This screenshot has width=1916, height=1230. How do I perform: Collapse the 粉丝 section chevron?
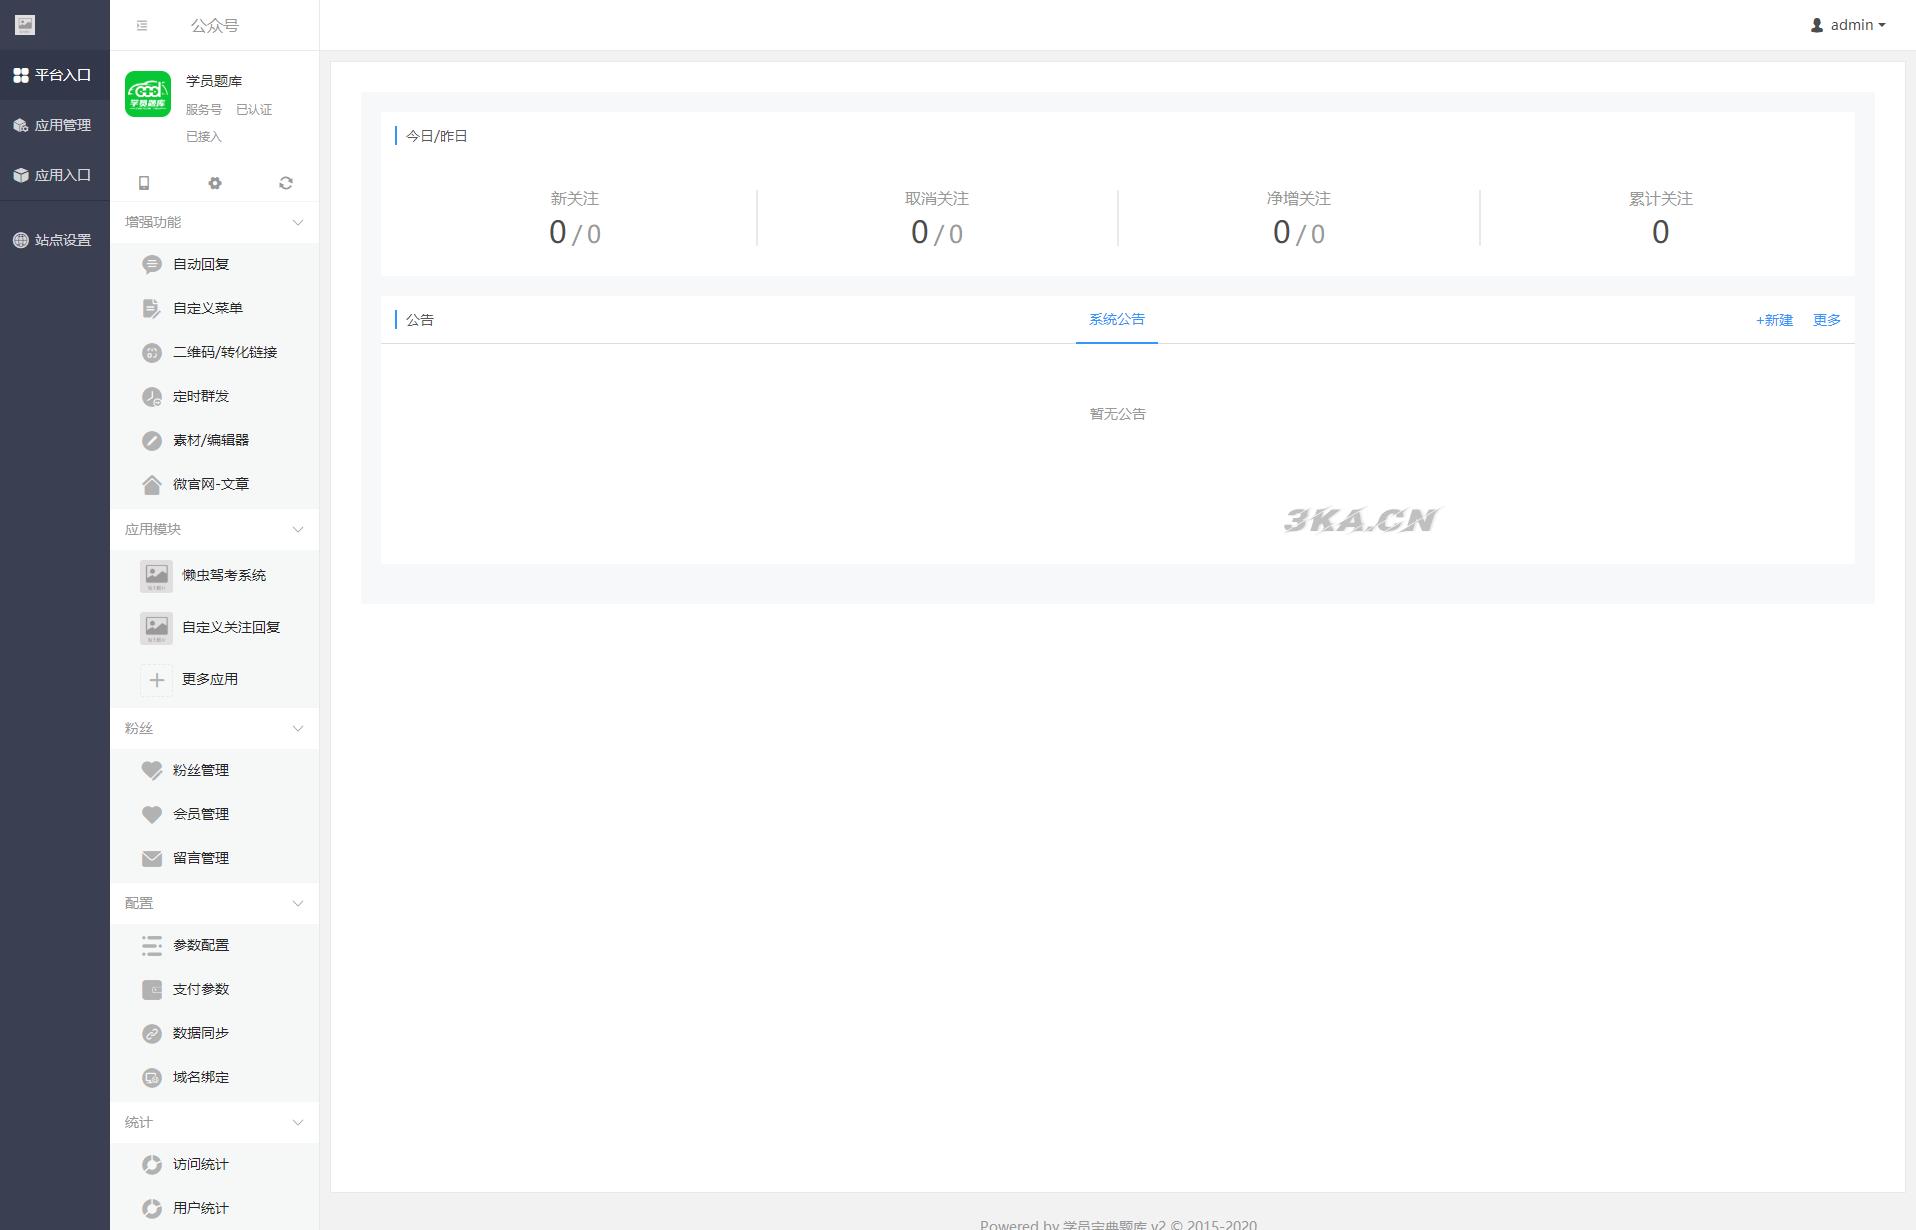point(297,729)
